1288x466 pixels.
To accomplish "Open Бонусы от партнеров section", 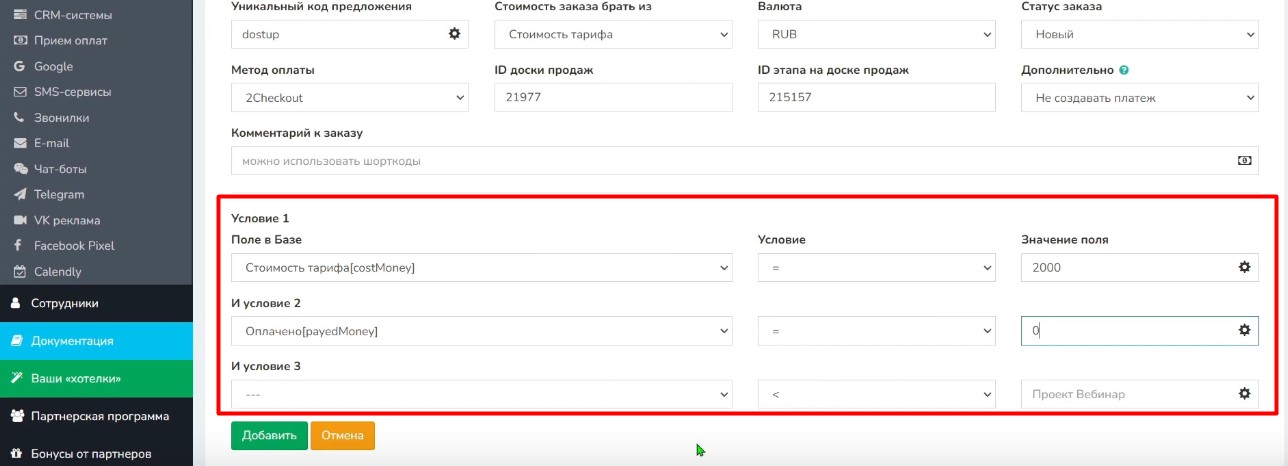I will [96, 454].
